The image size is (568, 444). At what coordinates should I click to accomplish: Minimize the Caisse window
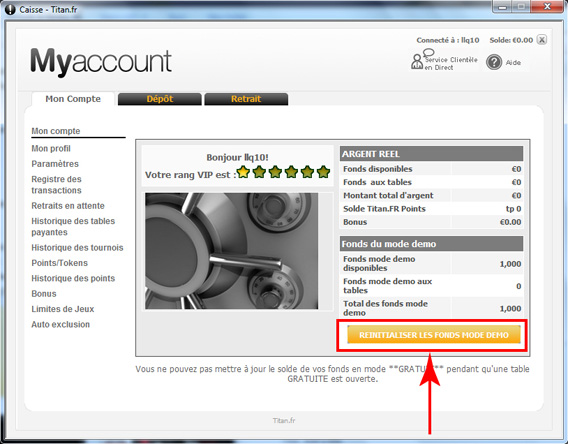click(x=503, y=7)
